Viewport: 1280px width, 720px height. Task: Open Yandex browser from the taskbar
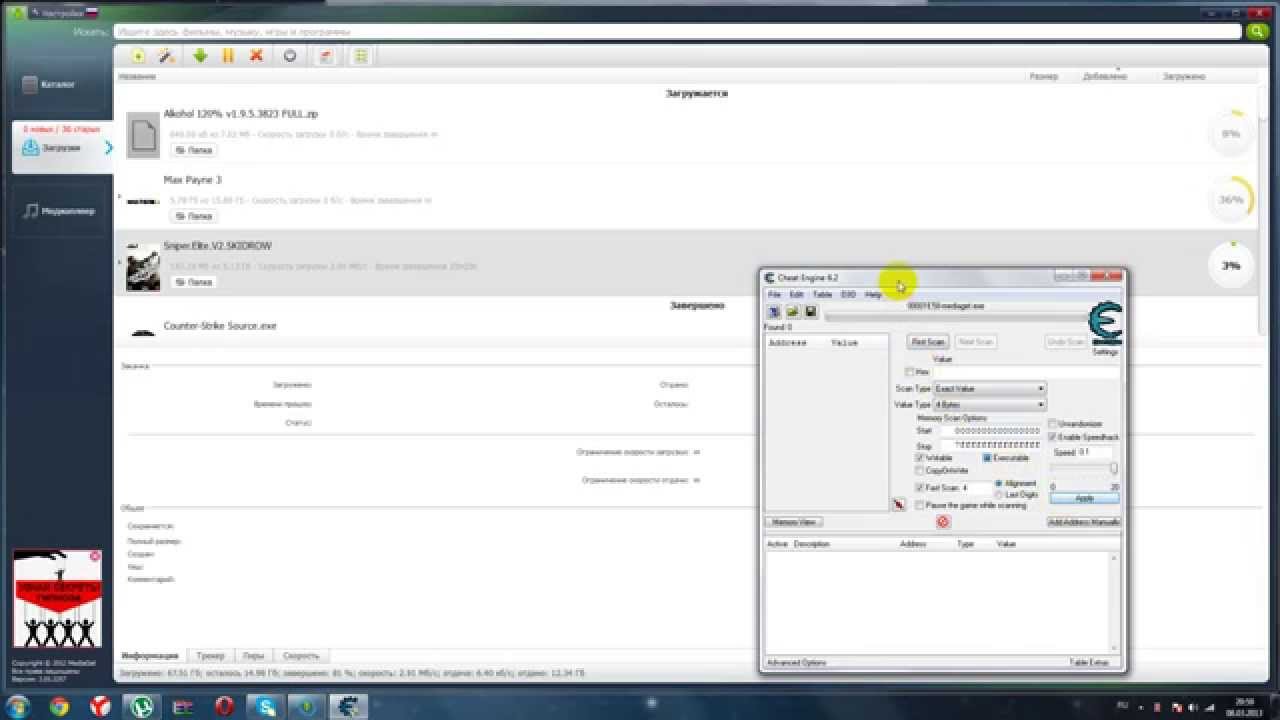pyautogui.click(x=101, y=706)
